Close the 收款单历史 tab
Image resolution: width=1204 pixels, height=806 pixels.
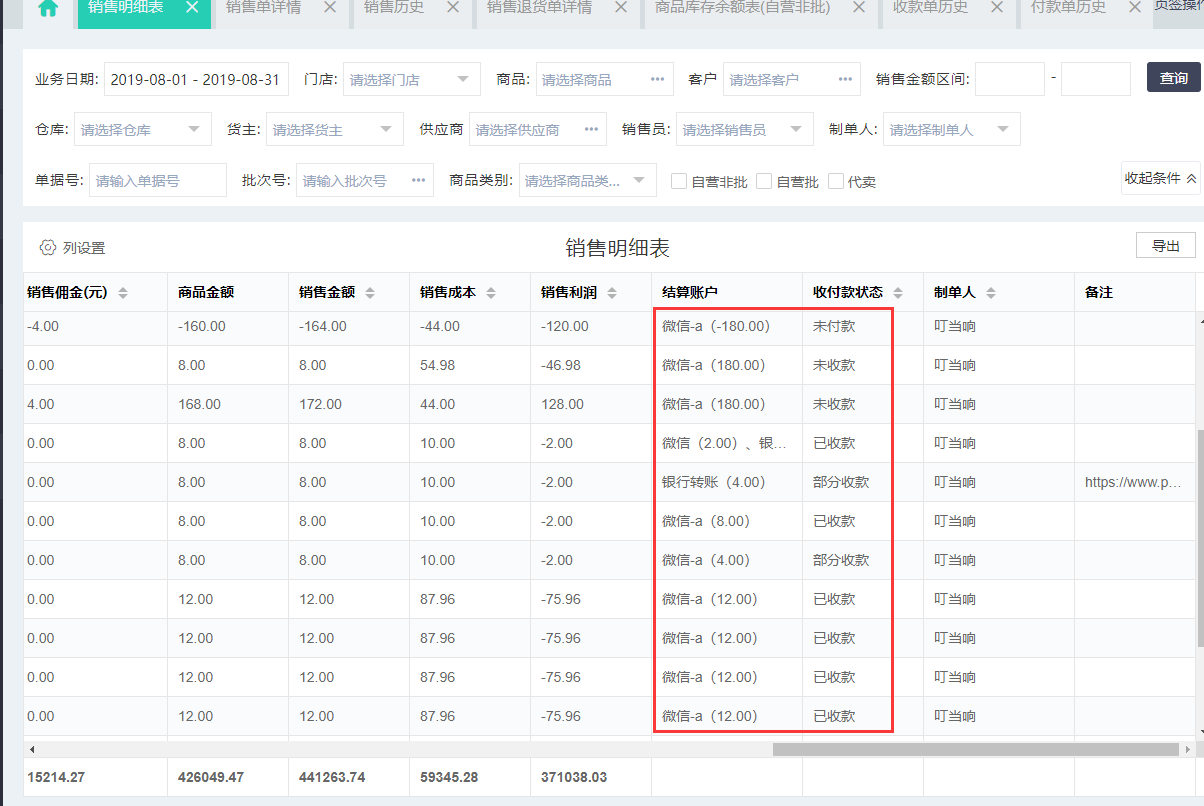pos(997,7)
